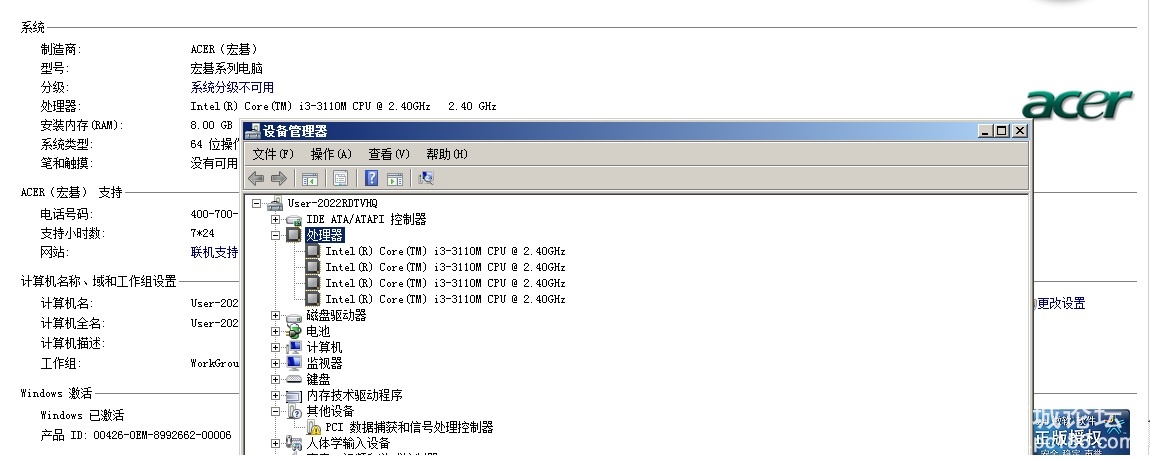Click the manufacturer value ACER（宏碁）
Image resolution: width=1150 pixels, height=460 pixels.
tap(224, 49)
